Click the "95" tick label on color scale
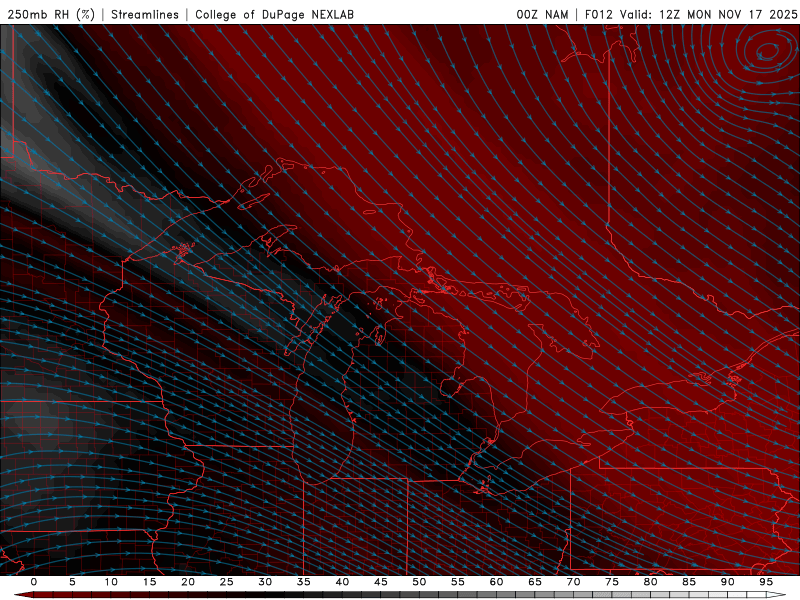Screen dimensions: 800x600 tap(766, 582)
